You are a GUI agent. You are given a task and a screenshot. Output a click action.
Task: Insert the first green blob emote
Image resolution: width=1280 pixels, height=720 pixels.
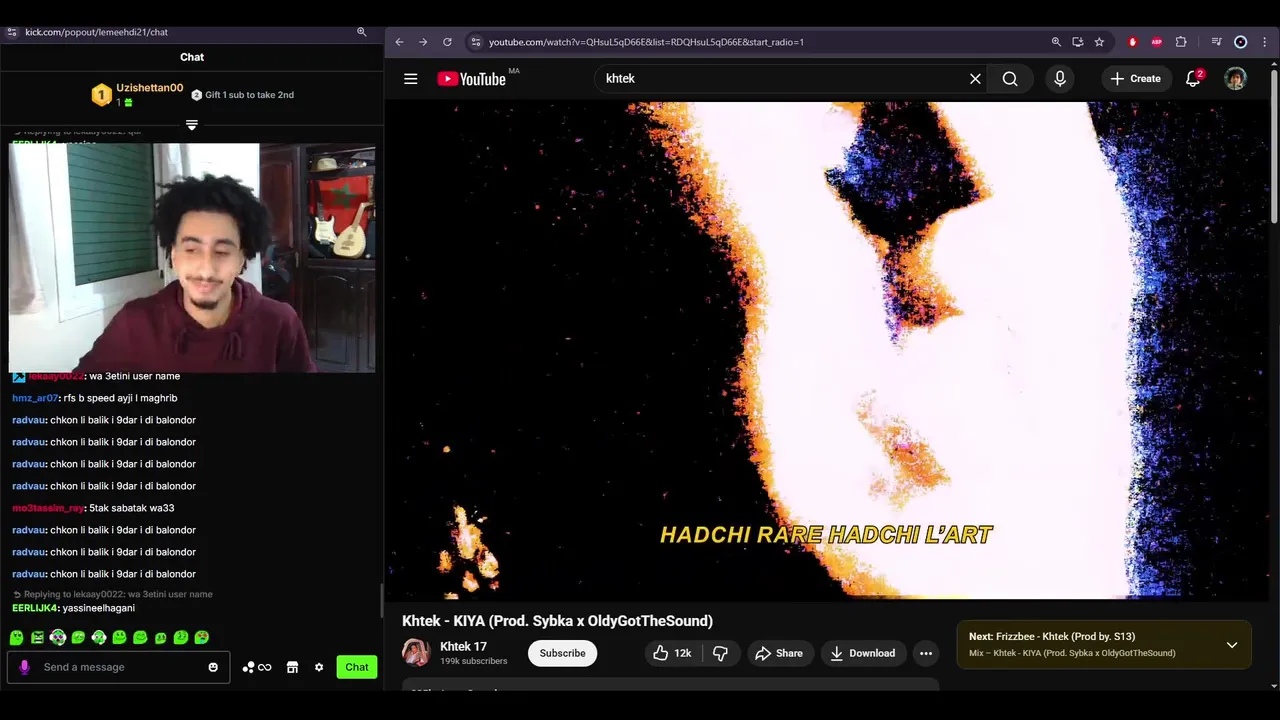pyautogui.click(x=17, y=637)
